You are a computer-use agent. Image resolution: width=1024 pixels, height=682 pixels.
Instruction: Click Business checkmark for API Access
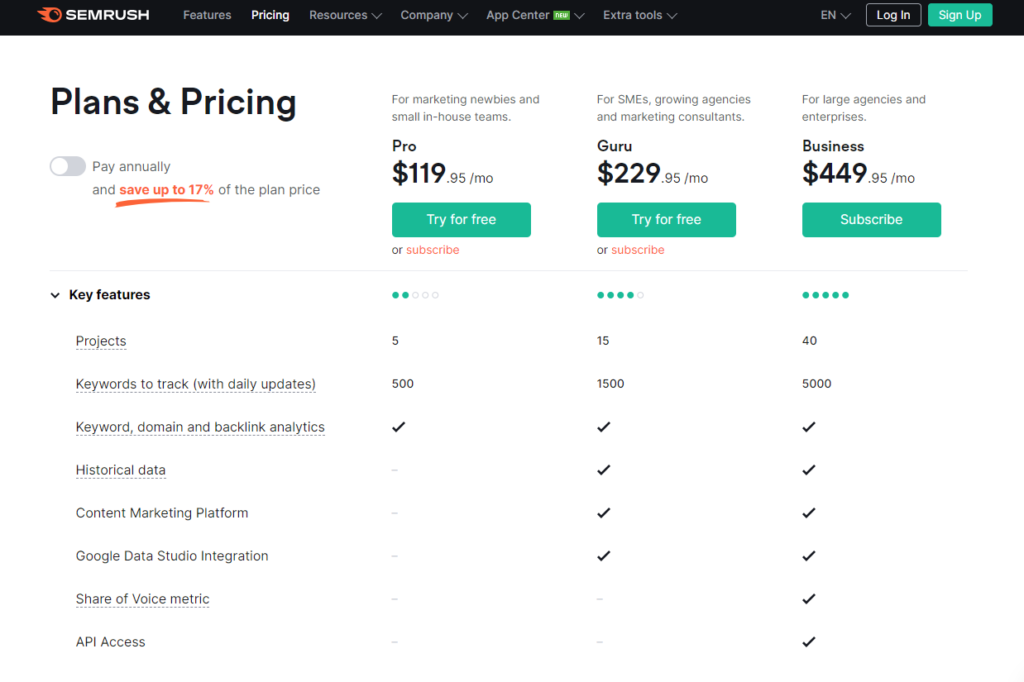pyautogui.click(x=808, y=642)
